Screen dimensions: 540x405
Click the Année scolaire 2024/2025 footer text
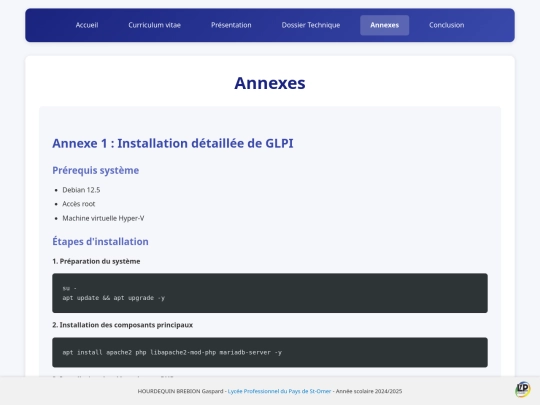pos(369,391)
